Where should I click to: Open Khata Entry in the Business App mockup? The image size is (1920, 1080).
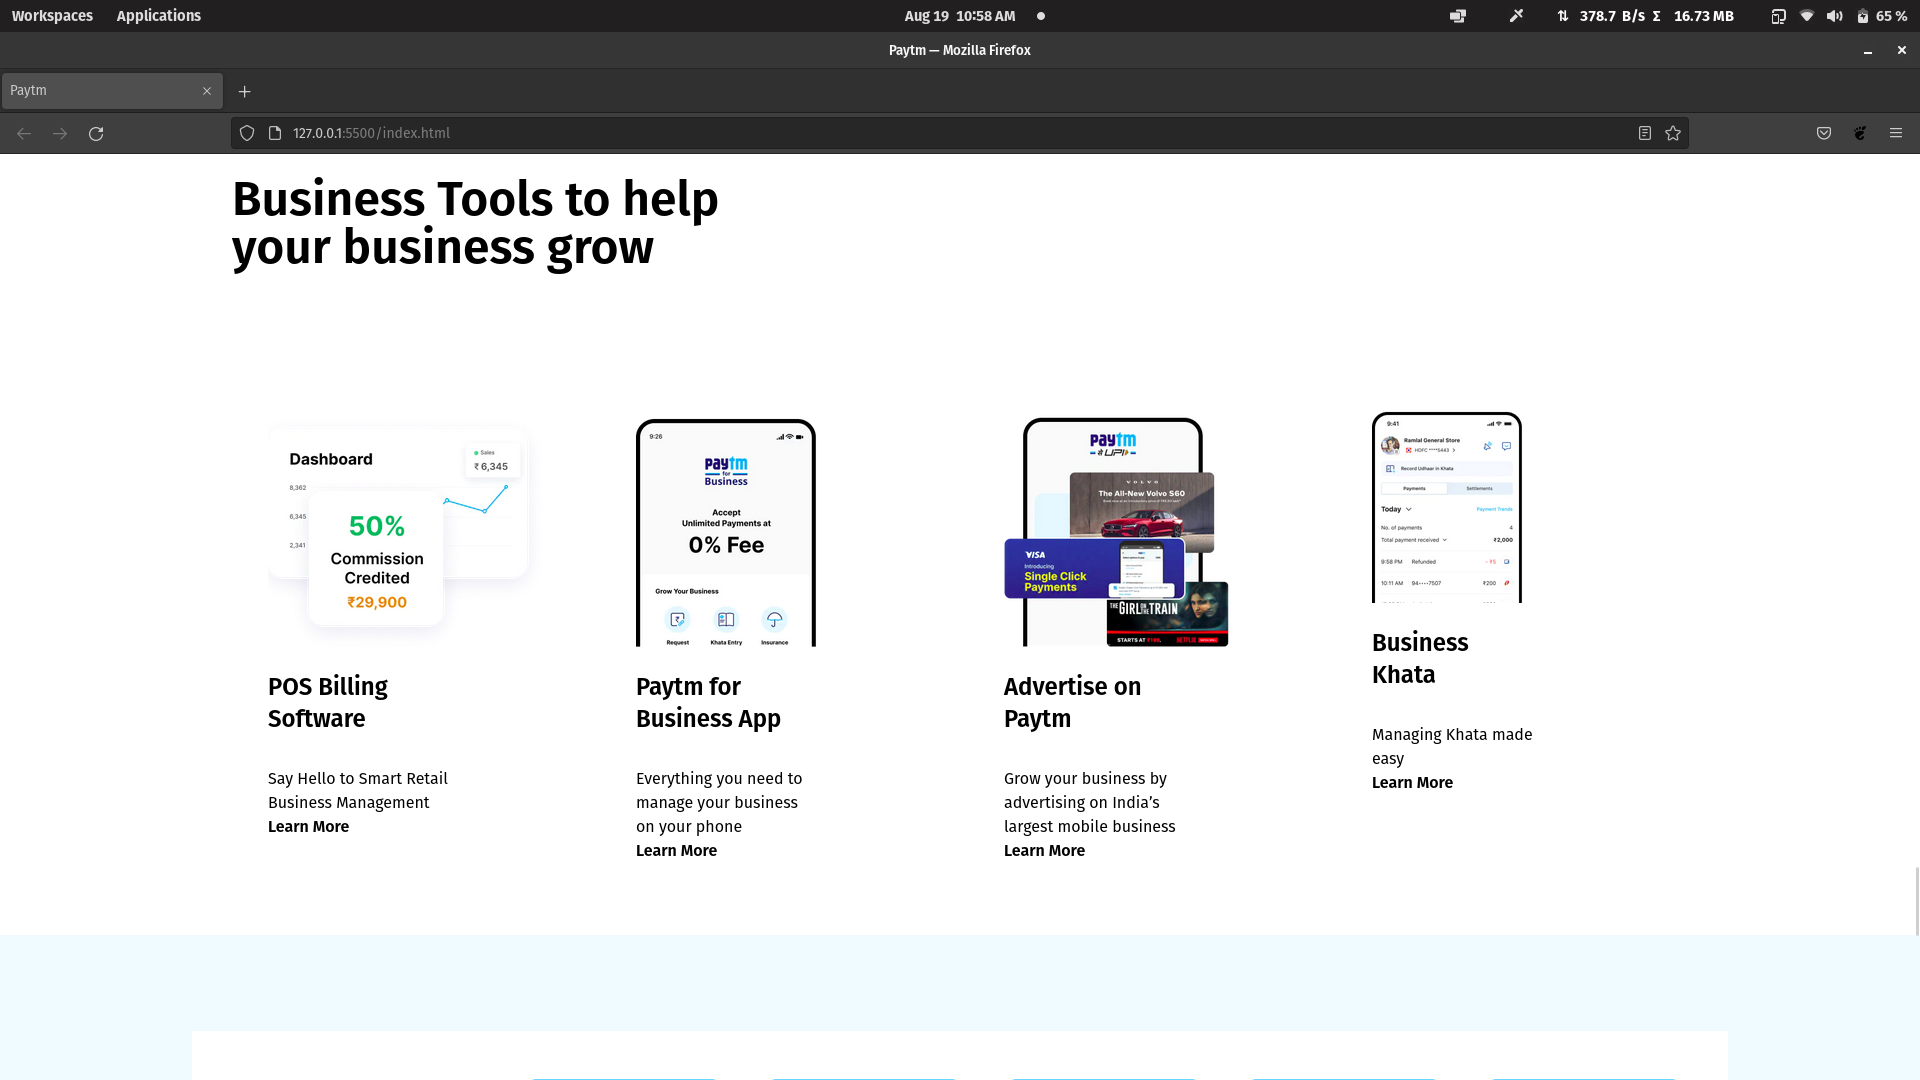click(x=726, y=619)
